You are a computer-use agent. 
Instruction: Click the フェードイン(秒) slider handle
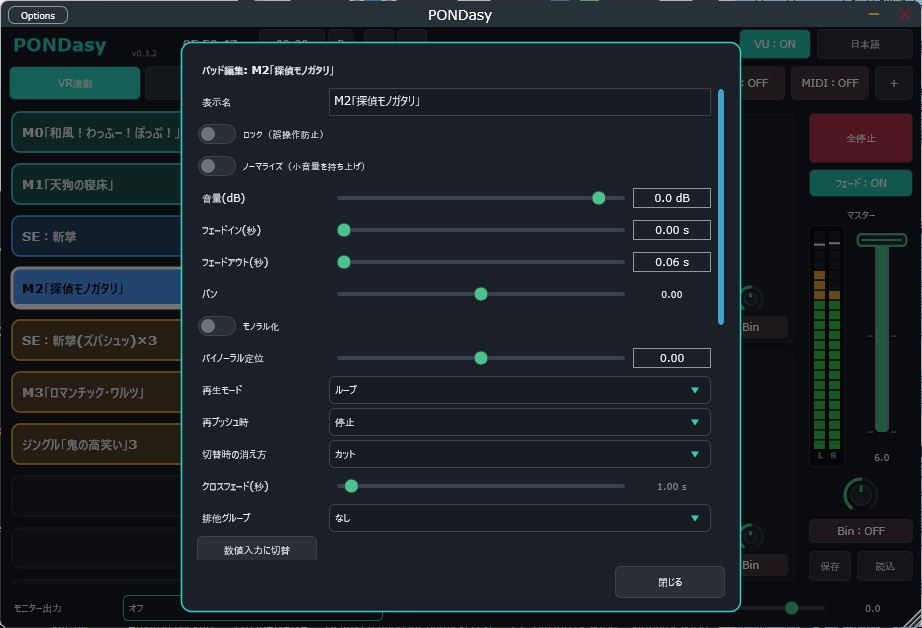[344, 230]
